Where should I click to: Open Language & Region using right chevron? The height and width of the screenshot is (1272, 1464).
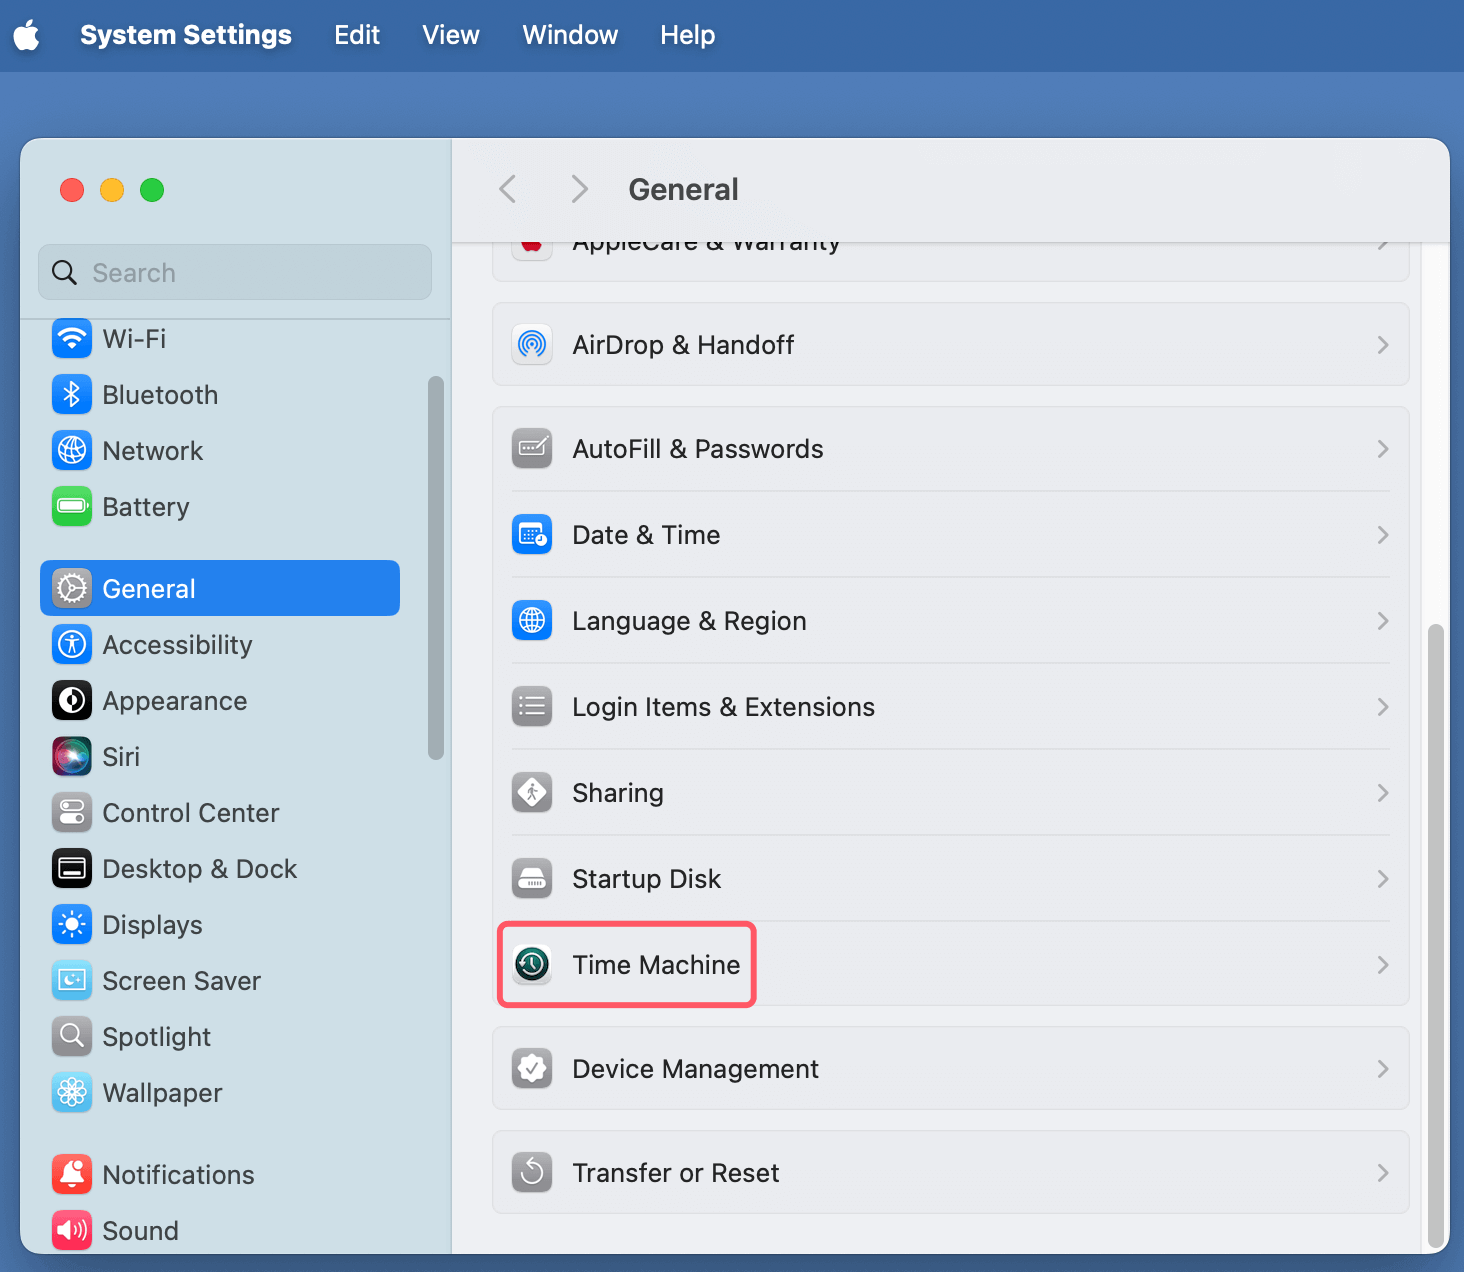(1382, 621)
